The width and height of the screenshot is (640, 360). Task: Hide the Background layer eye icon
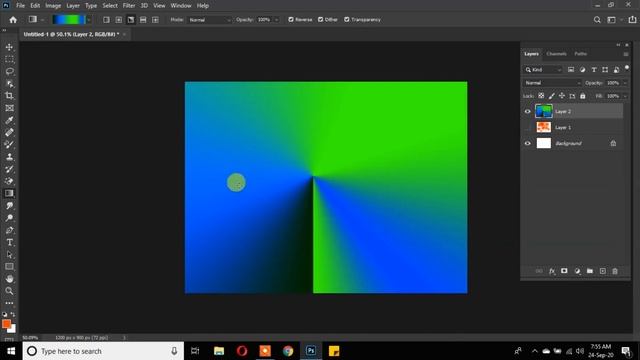[x=527, y=143]
